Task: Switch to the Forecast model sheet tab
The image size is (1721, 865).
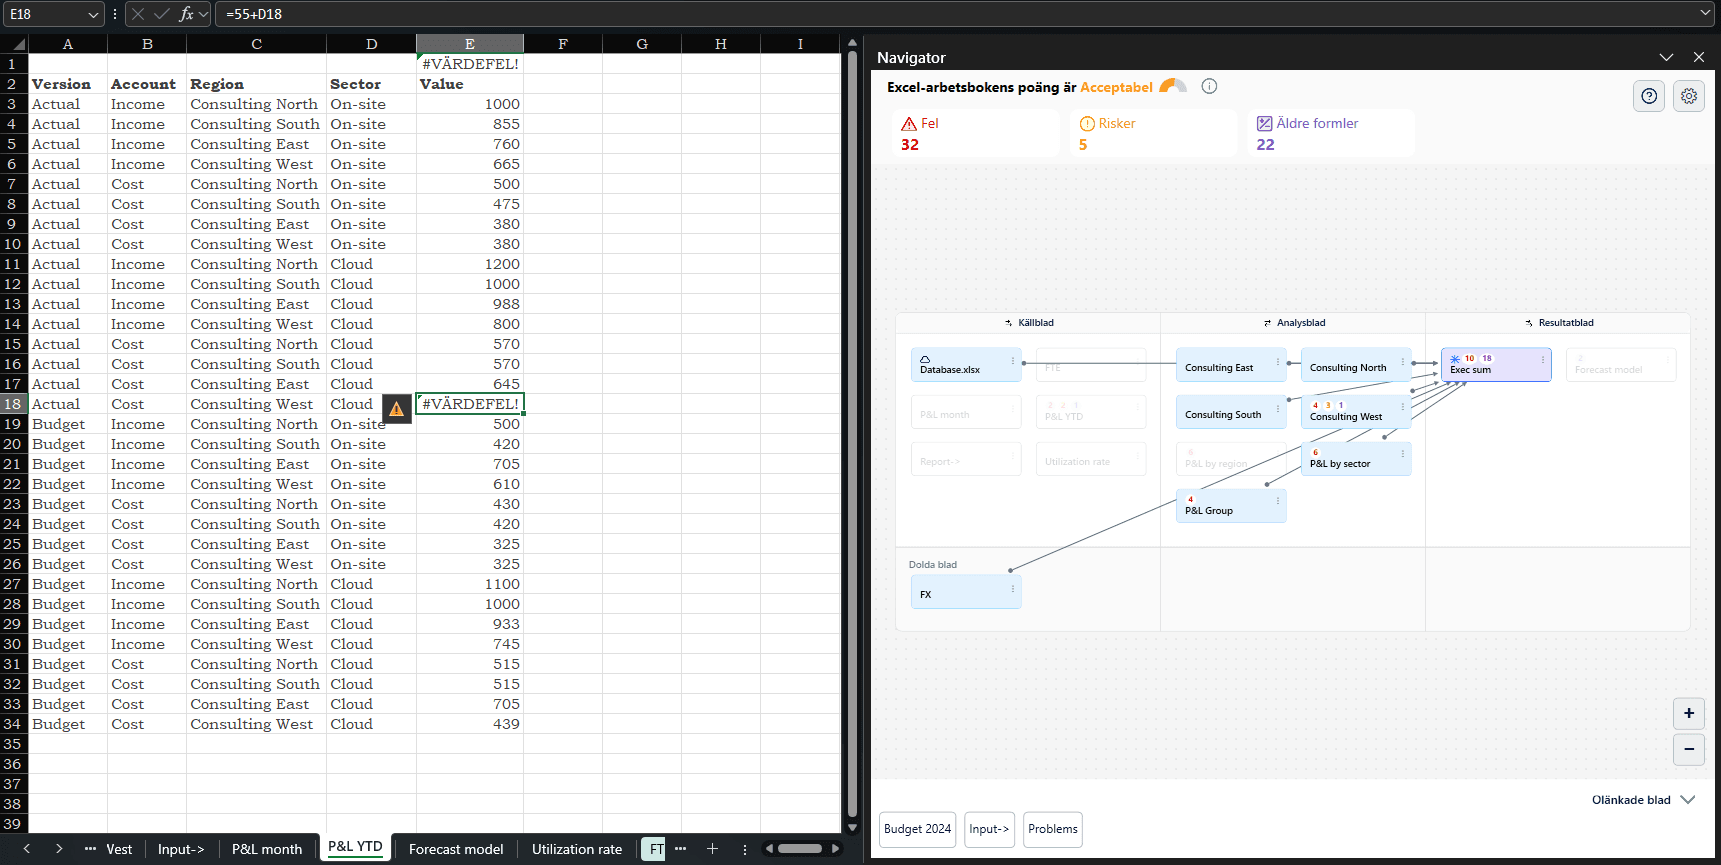Action: click(456, 849)
